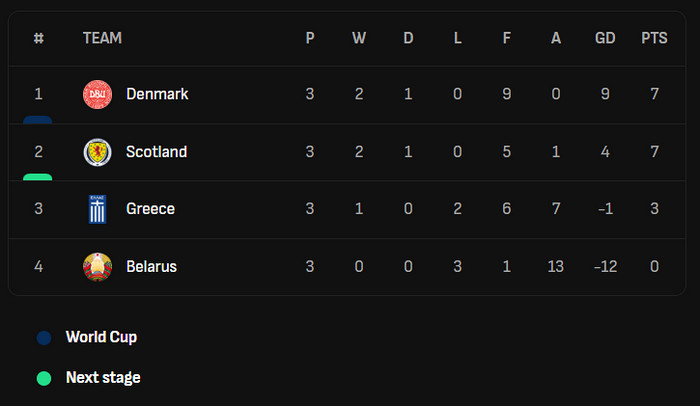700x406 pixels.
Task: Click the Denmark team crest icon
Action: 97,94
